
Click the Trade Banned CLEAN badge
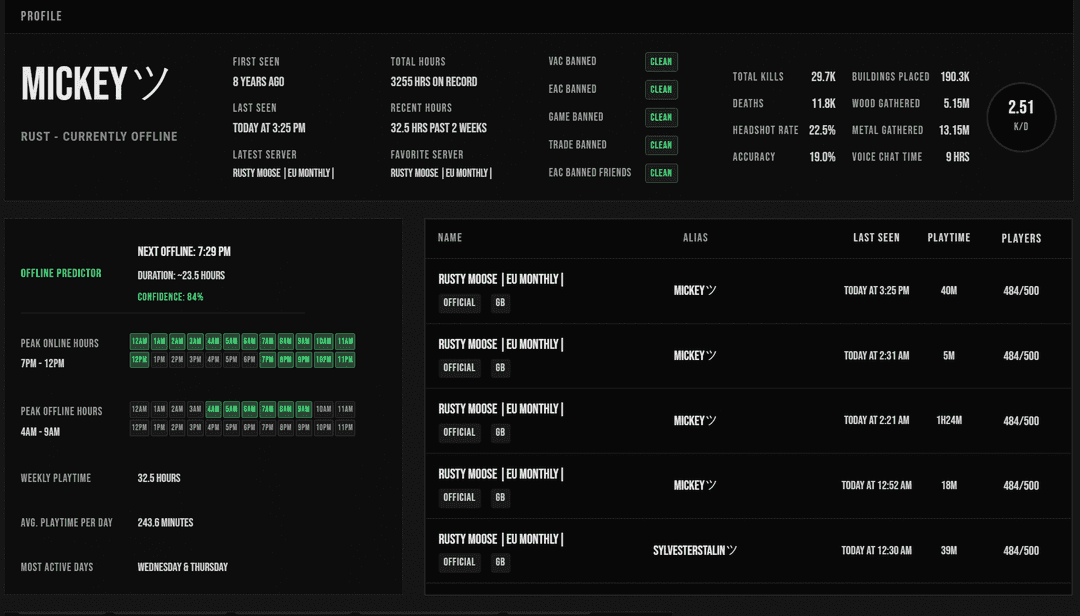click(x=660, y=145)
